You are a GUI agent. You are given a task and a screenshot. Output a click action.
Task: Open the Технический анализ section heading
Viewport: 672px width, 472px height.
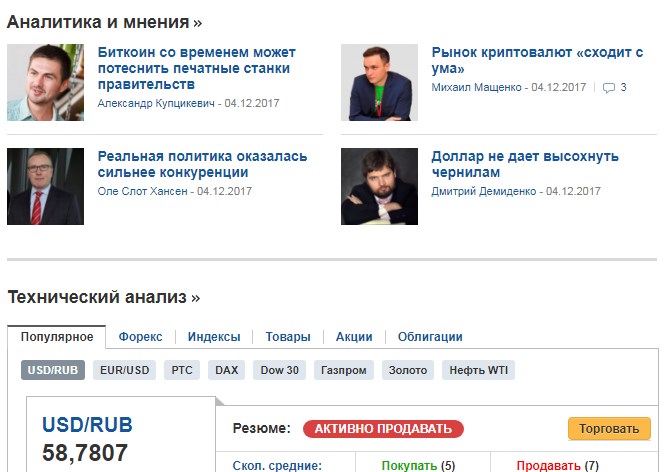[104, 297]
